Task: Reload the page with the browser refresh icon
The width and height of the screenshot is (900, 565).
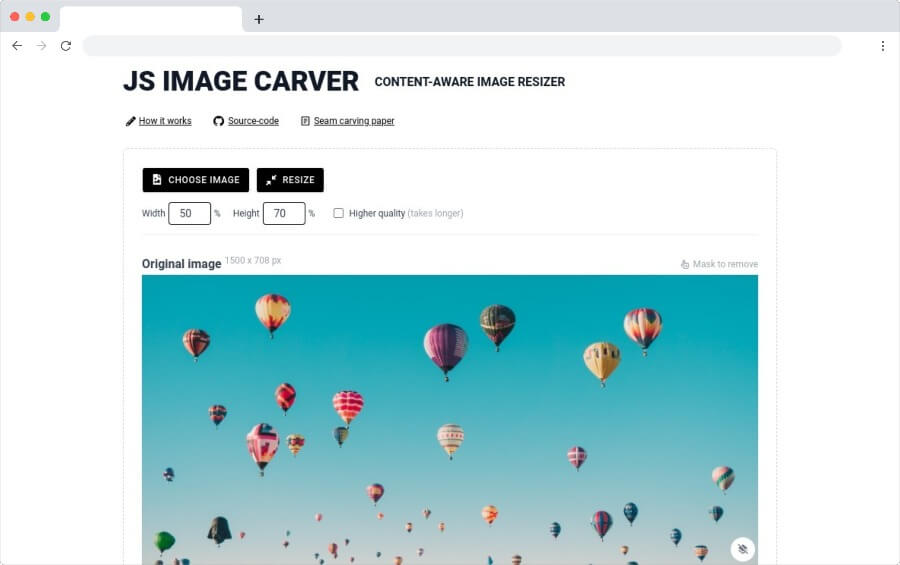Action: [66, 46]
